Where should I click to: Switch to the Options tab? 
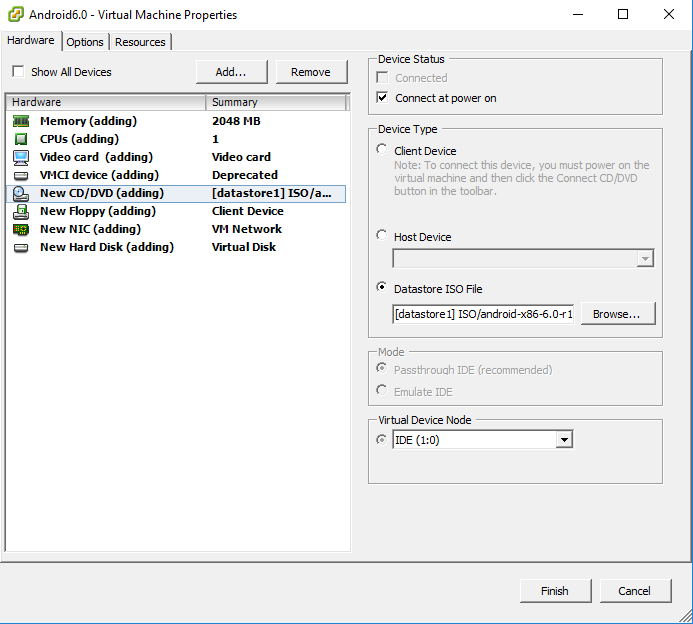[85, 42]
